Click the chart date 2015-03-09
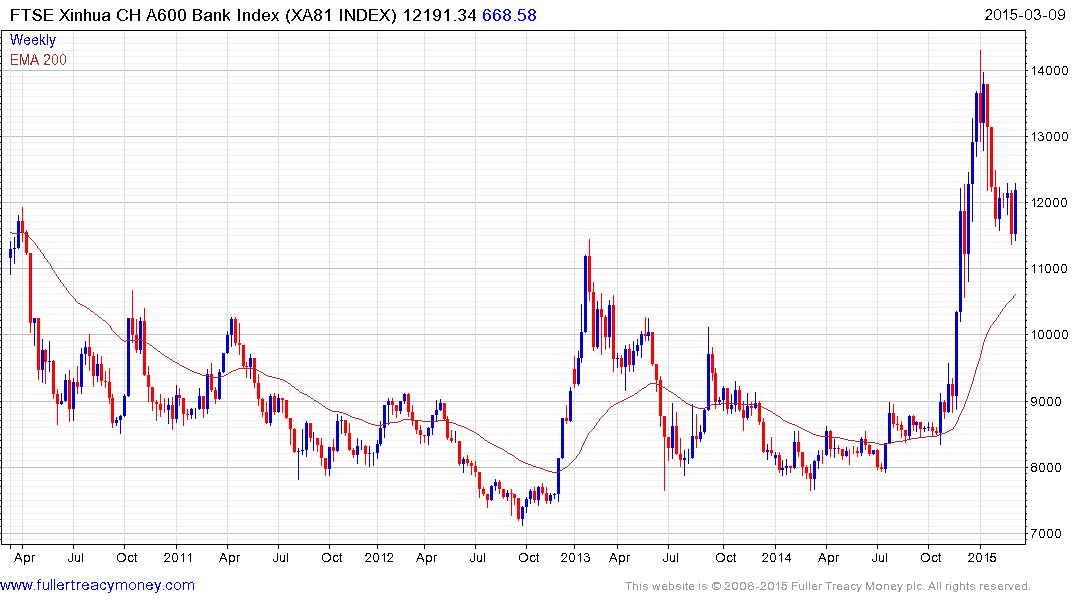The image size is (1075, 600). click(1025, 15)
